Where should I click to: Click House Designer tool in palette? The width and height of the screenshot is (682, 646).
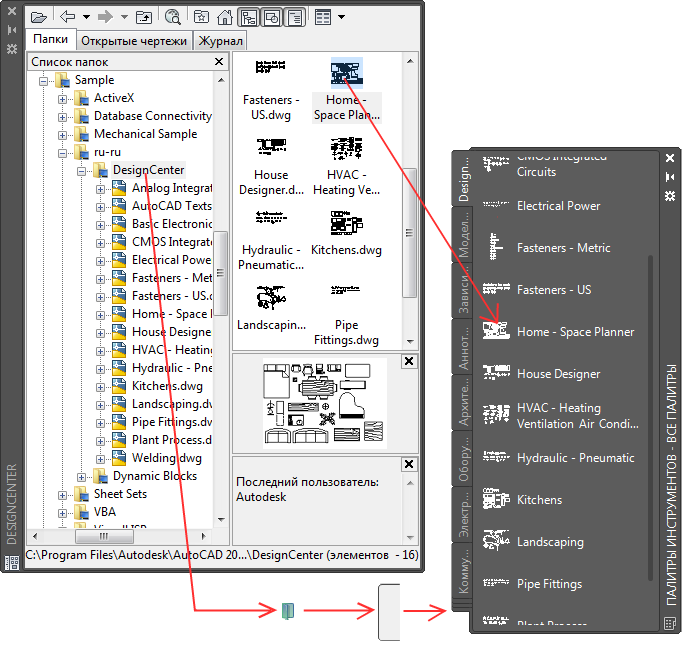[x=559, y=374]
